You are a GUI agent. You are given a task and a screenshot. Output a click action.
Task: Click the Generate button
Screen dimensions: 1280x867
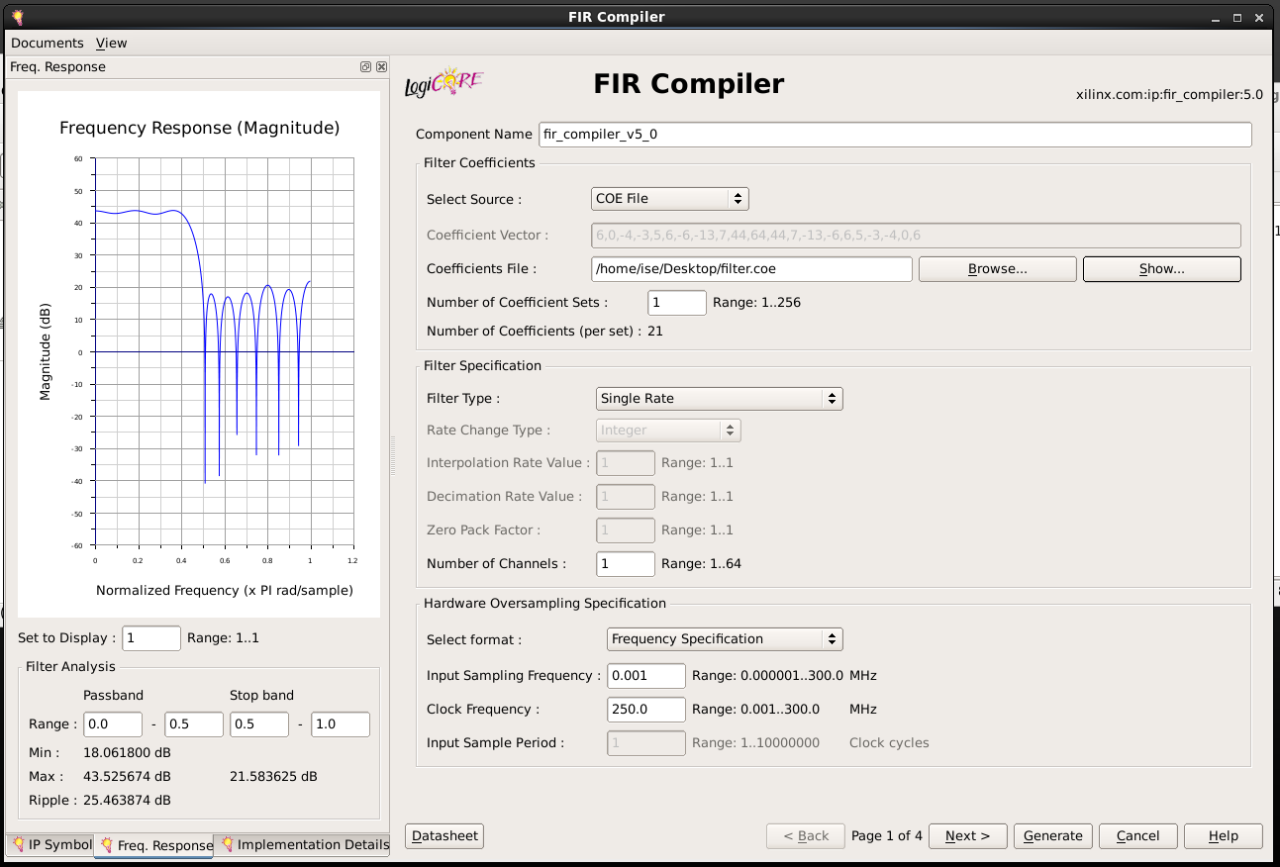pyautogui.click(x=1053, y=836)
